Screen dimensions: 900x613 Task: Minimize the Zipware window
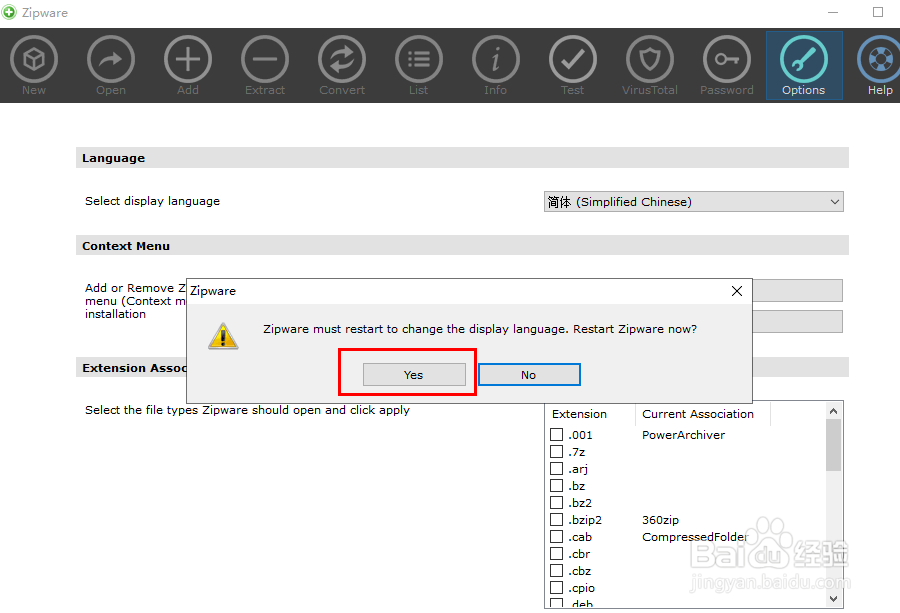pyautogui.click(x=833, y=12)
